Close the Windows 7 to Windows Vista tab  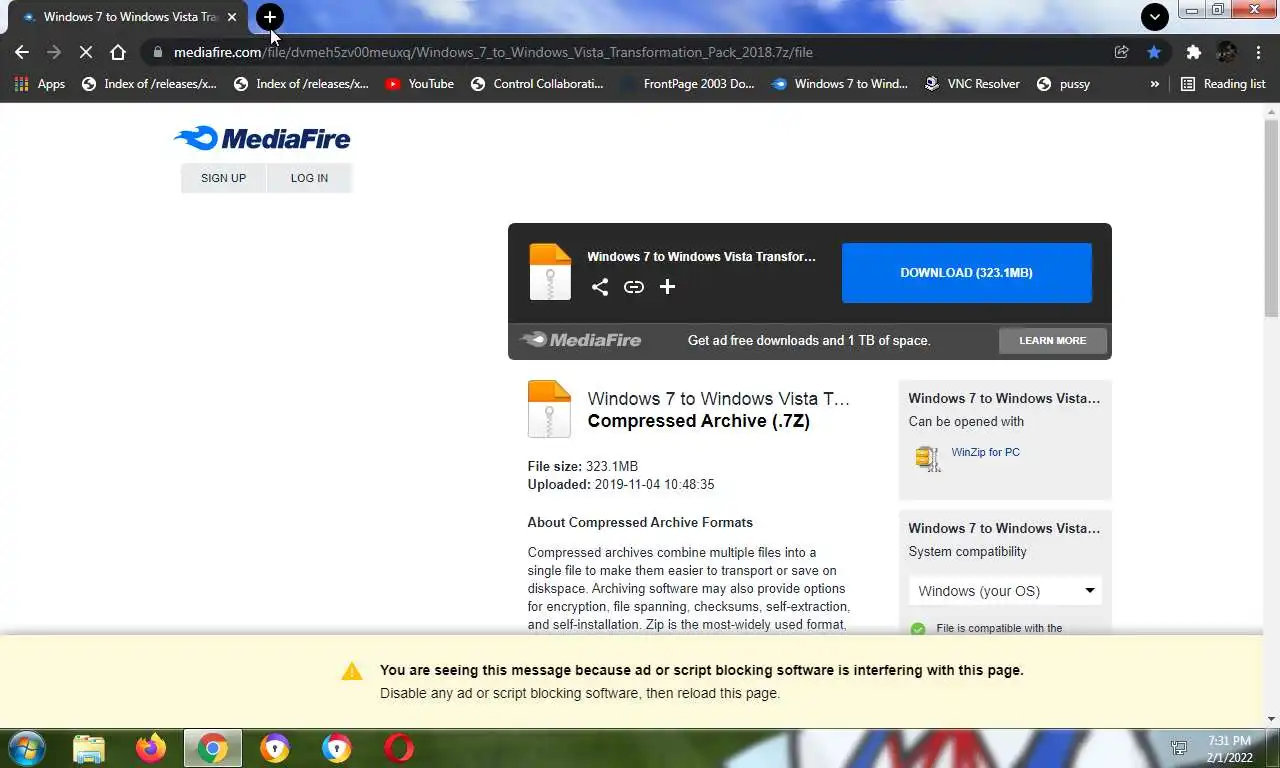232,17
